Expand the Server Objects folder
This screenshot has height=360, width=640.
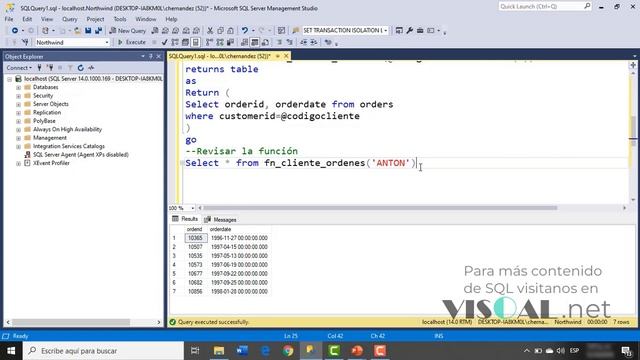18,104
